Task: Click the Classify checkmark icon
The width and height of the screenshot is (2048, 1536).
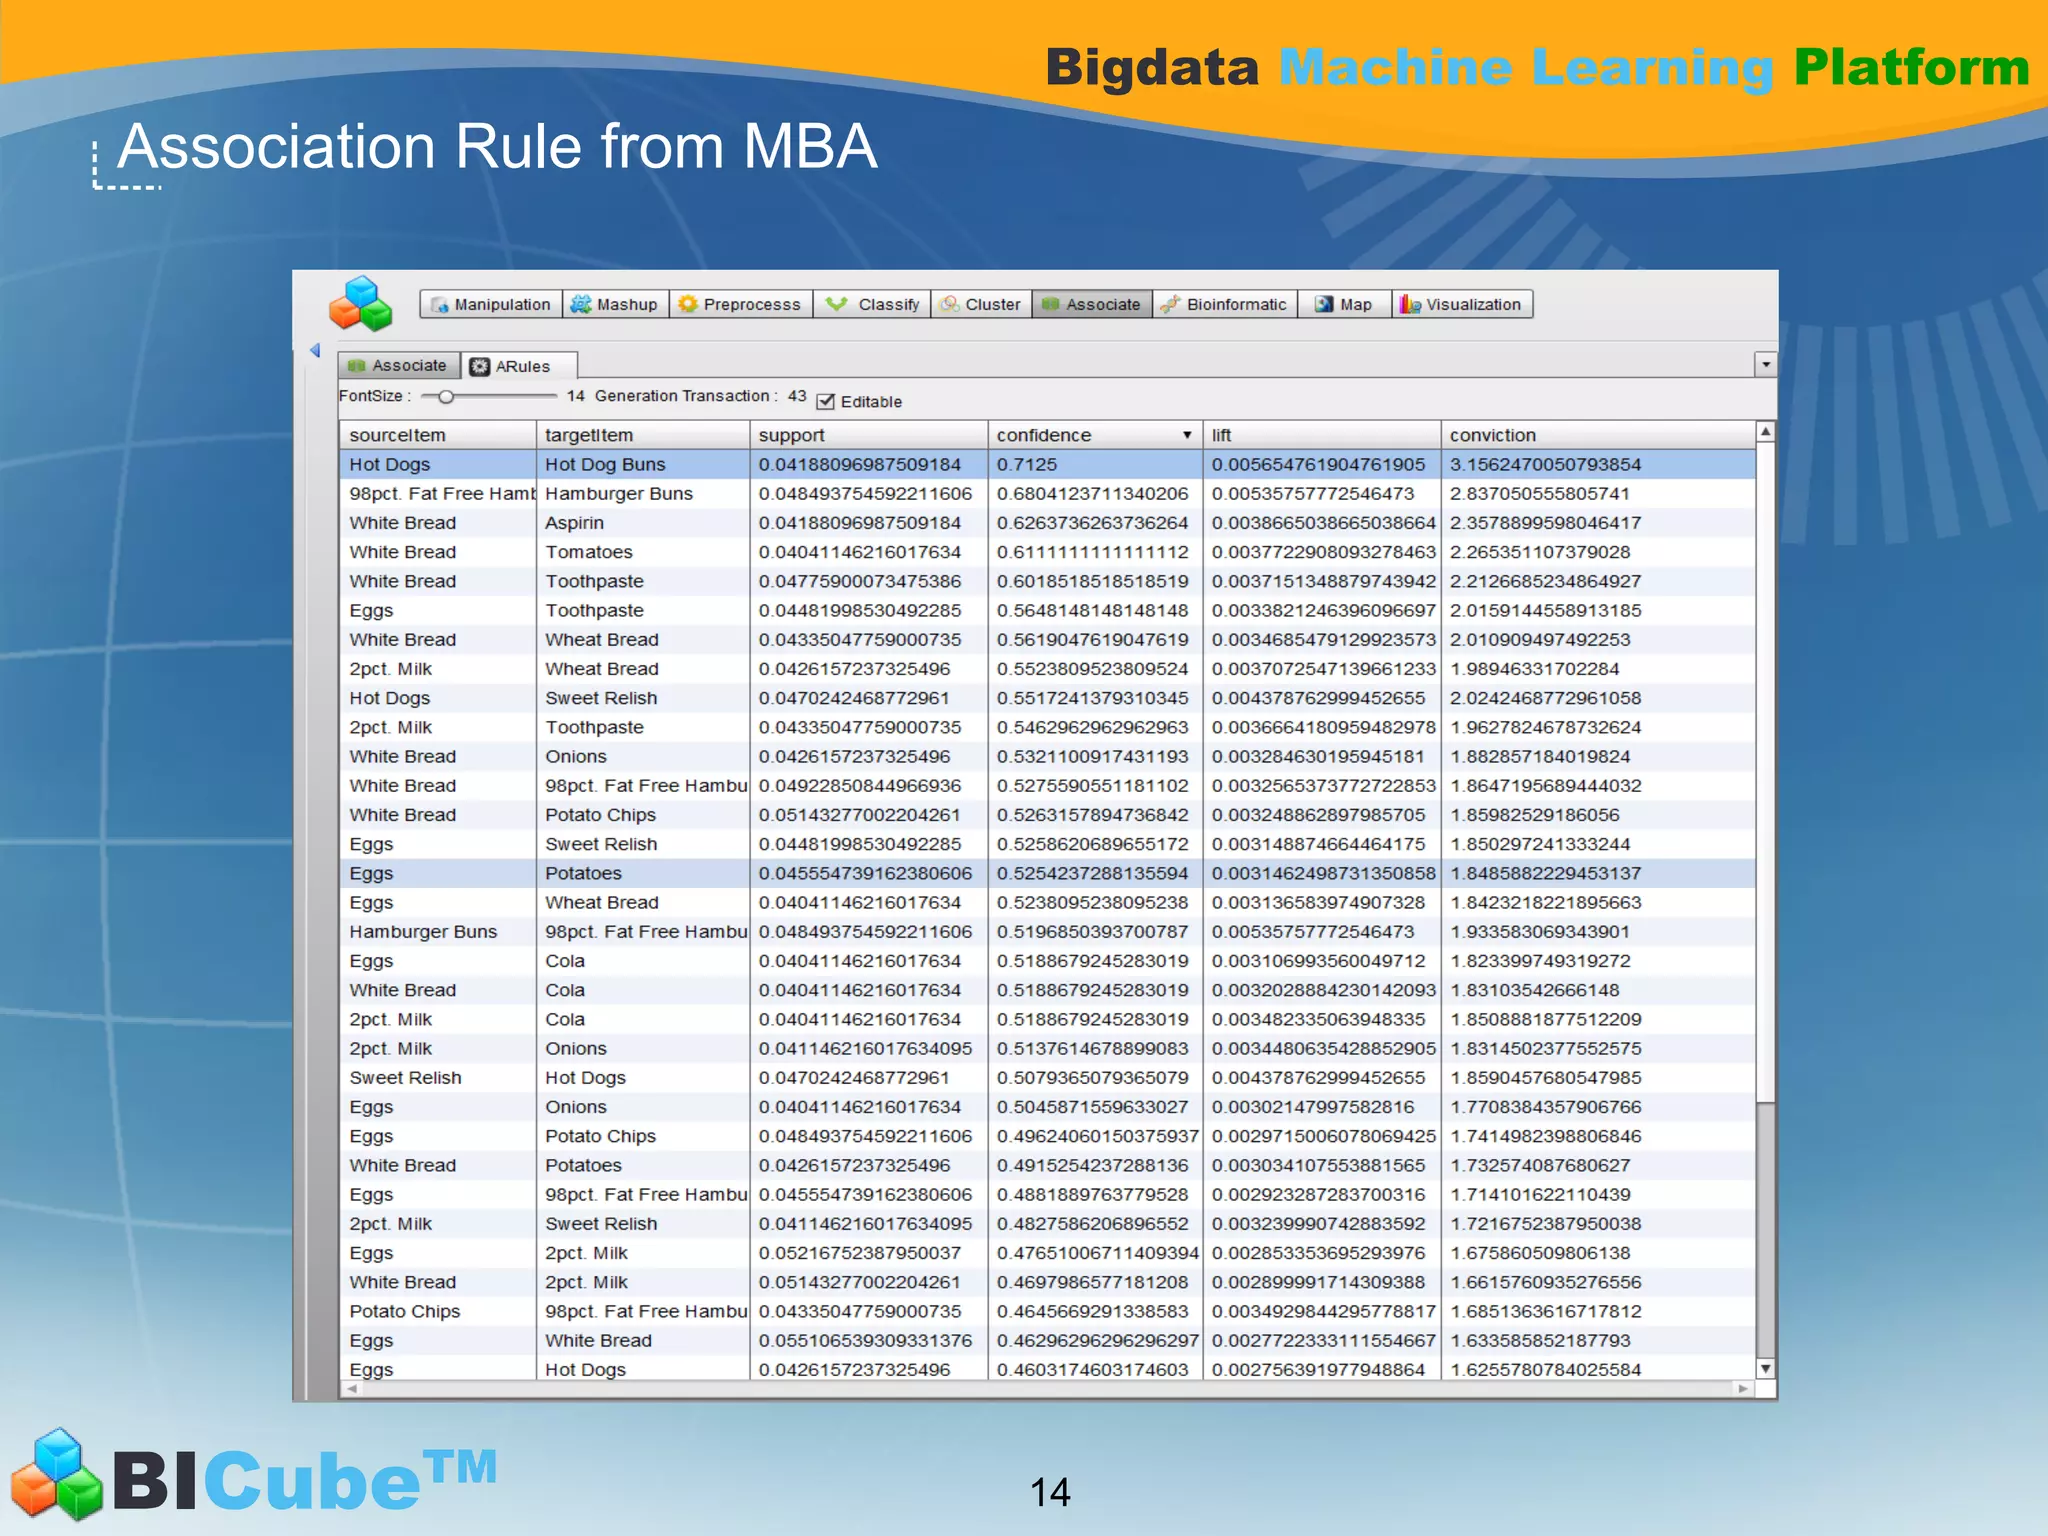Action: click(x=837, y=304)
